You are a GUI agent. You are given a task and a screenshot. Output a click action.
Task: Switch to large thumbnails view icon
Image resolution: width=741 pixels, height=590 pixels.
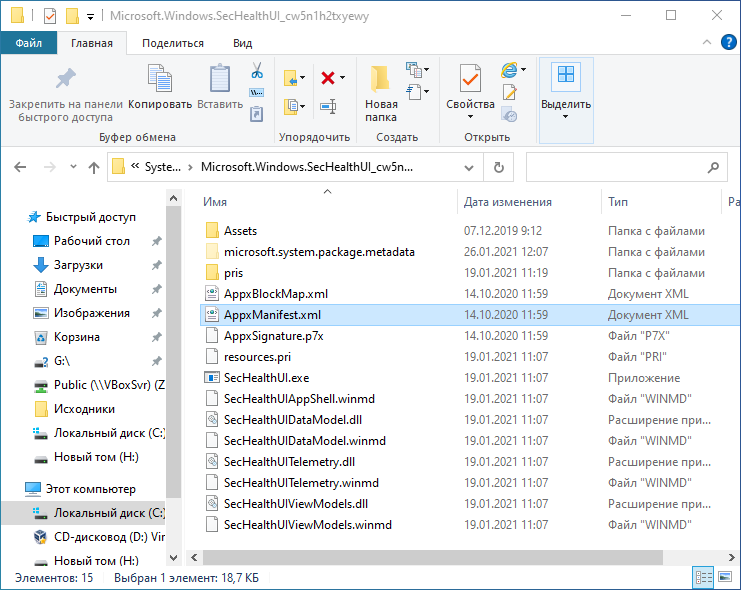click(x=724, y=577)
